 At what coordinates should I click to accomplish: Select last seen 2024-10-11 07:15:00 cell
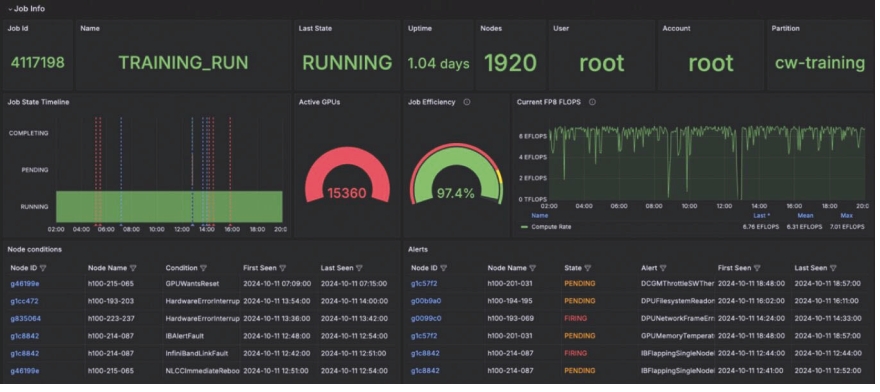pyautogui.click(x=354, y=284)
